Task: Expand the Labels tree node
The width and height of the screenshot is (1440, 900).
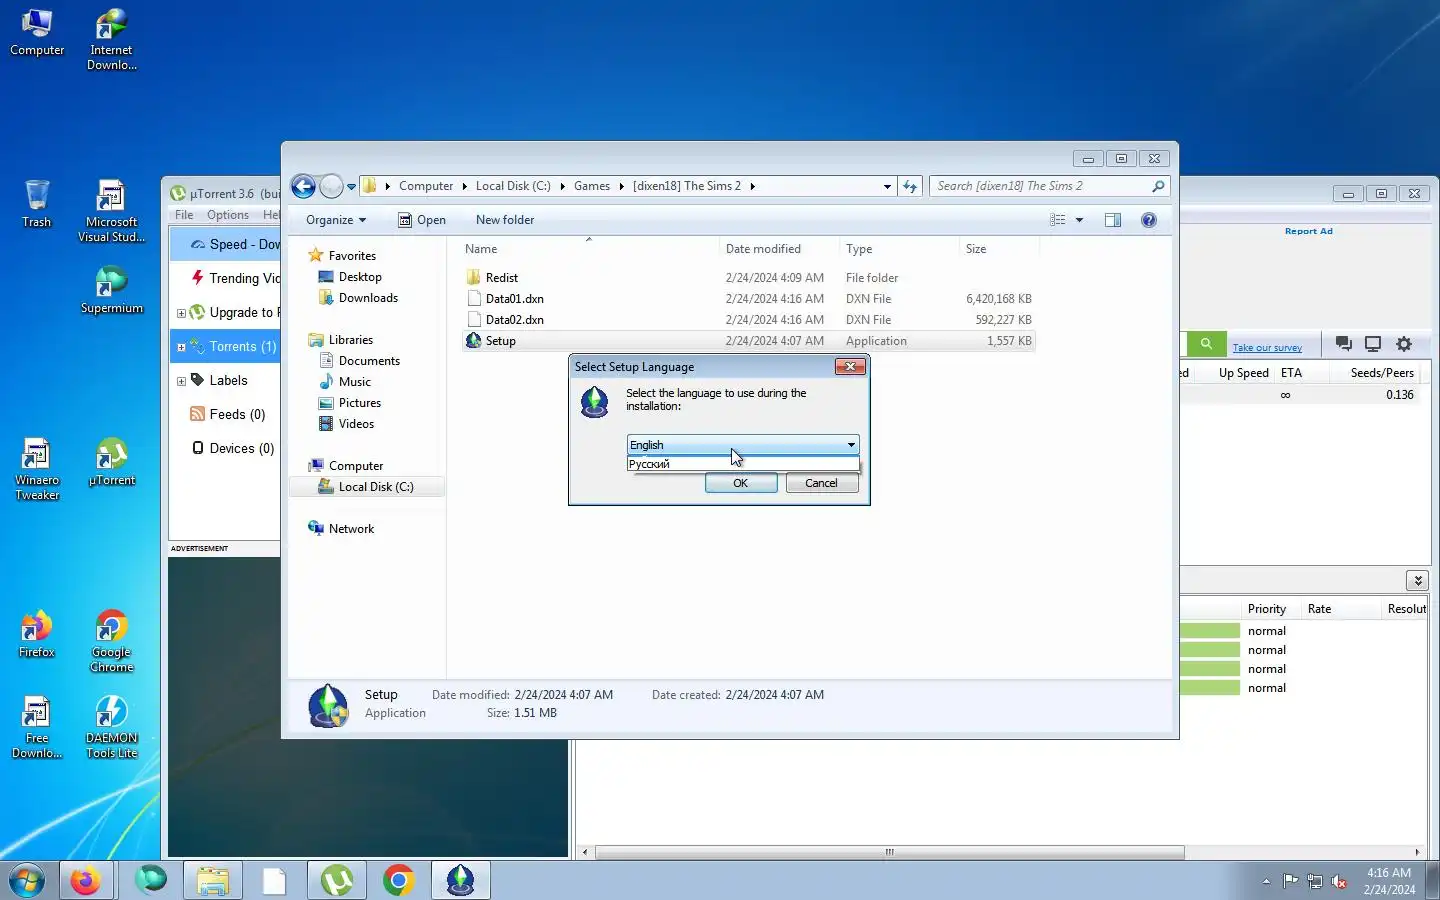Action: tap(181, 381)
